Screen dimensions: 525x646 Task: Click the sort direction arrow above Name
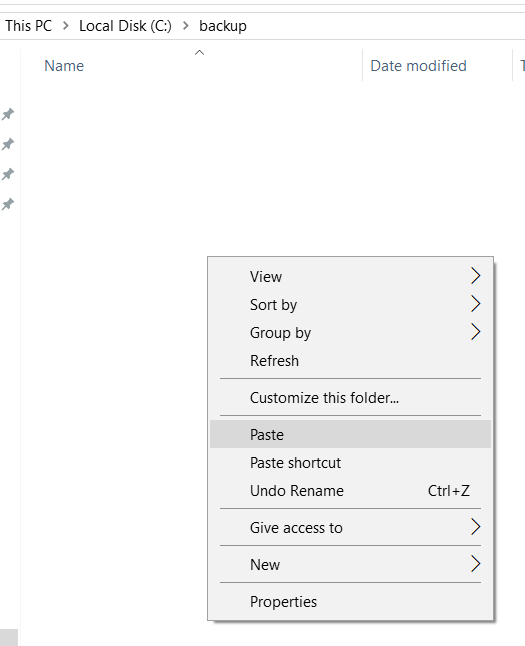(x=199, y=52)
